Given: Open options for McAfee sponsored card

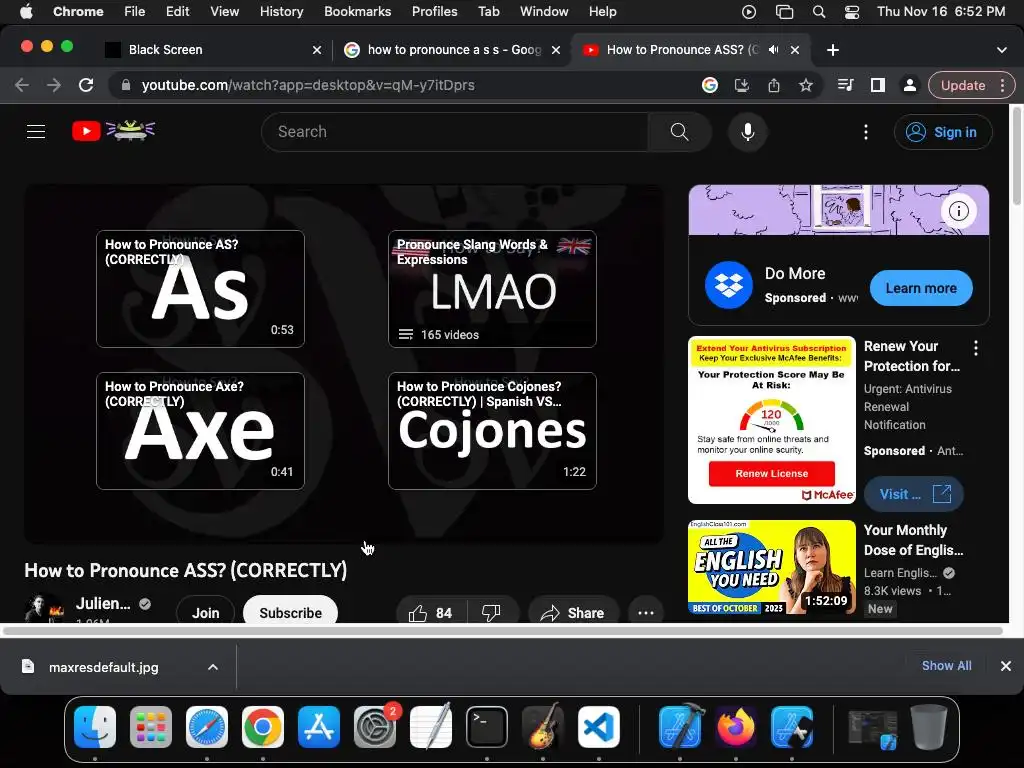Looking at the screenshot, I should [x=976, y=348].
